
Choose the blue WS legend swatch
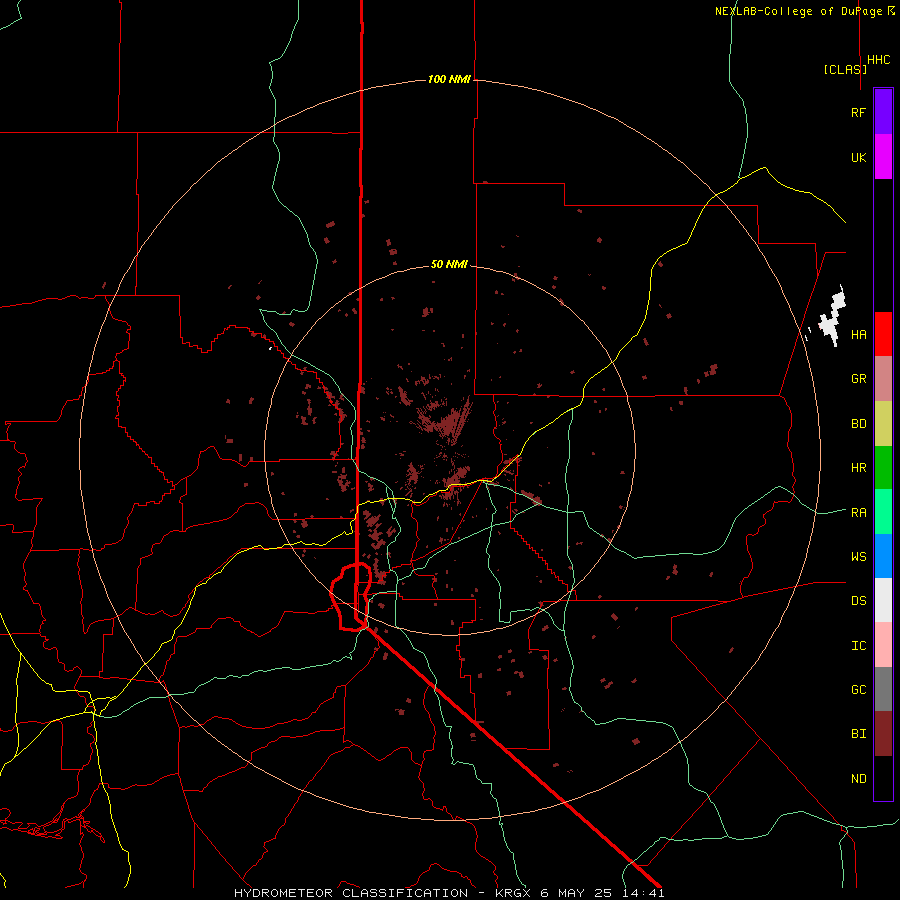click(883, 556)
